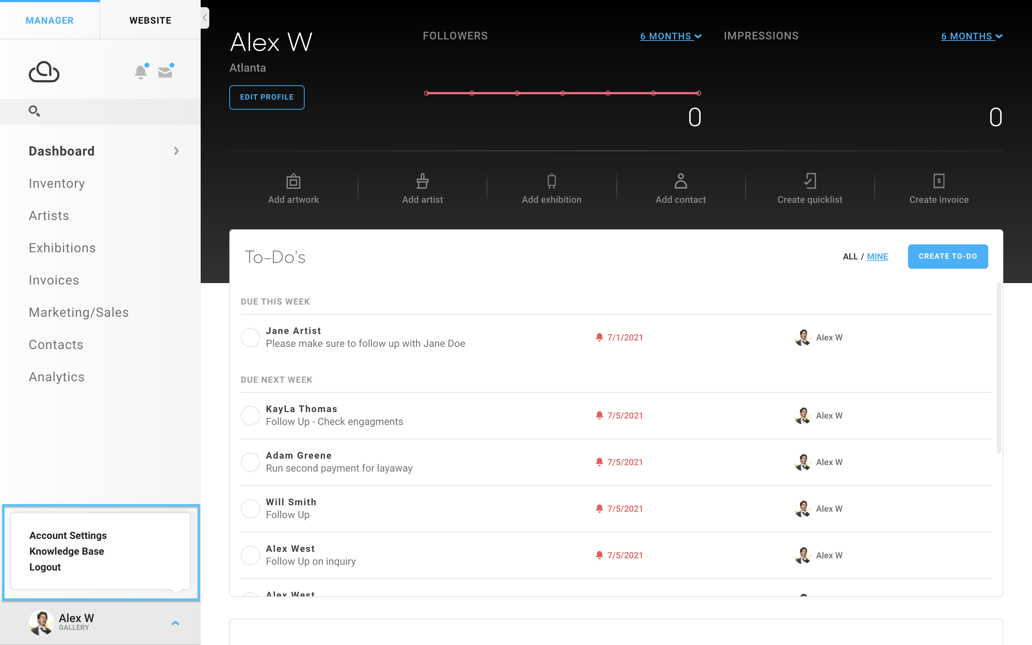The image size is (1032, 645).
Task: Click the Create To-Do button
Action: tap(947, 257)
